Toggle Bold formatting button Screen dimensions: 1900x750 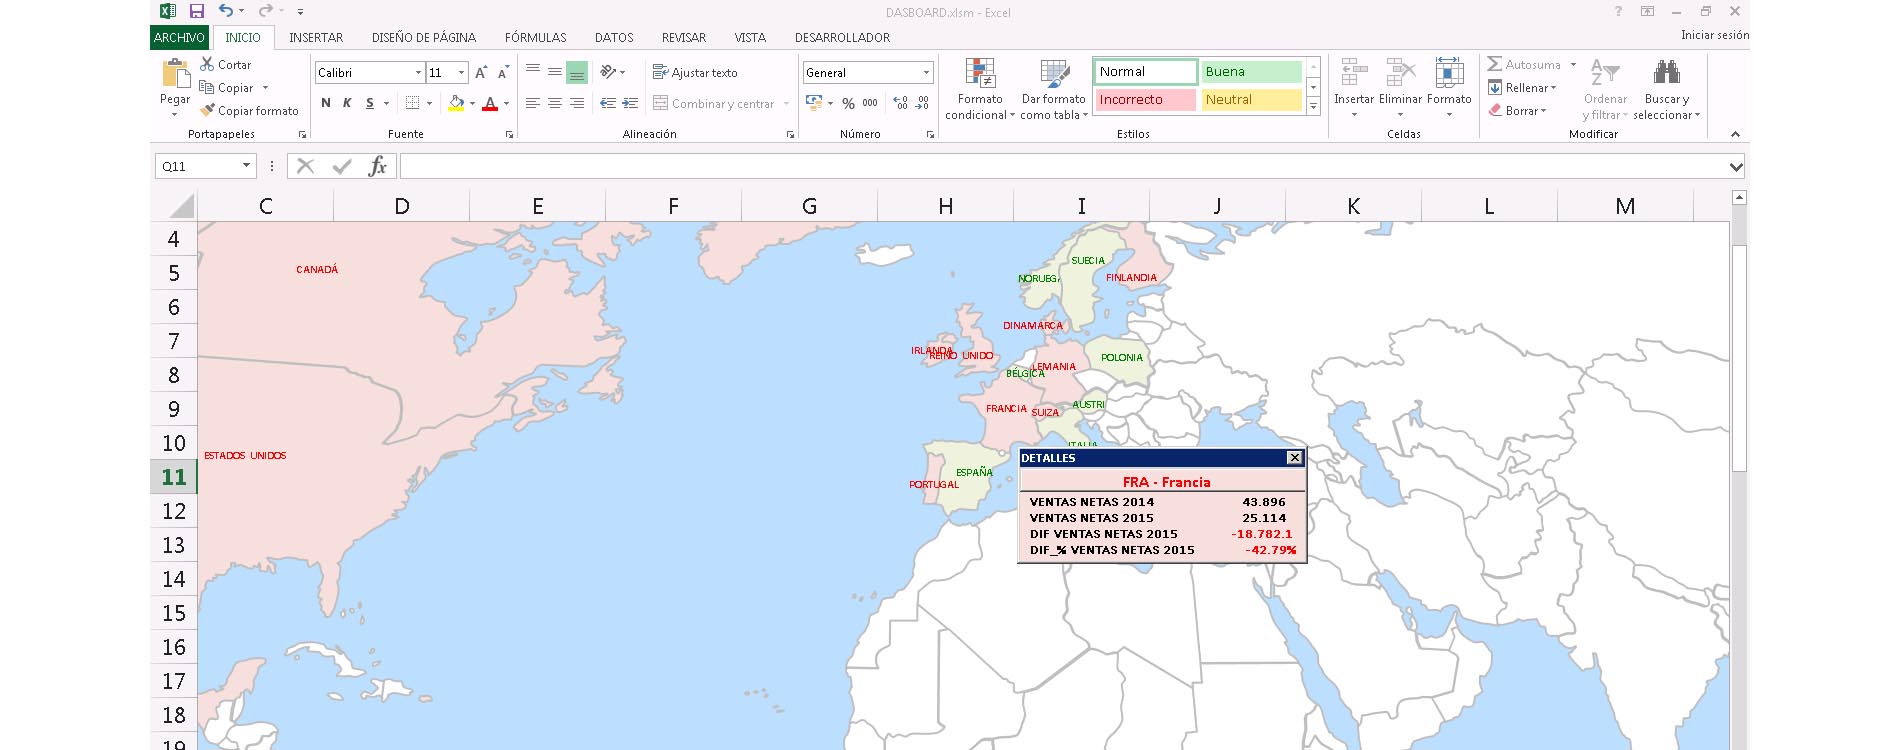[x=326, y=103]
